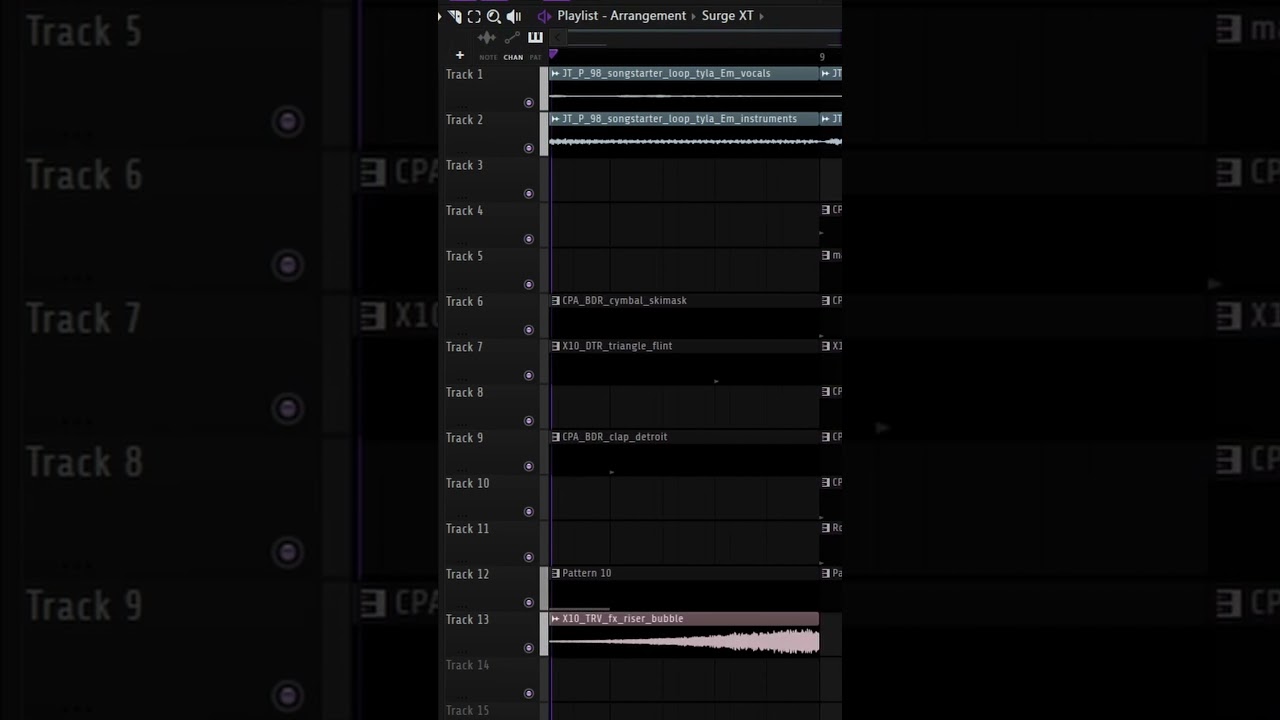The height and width of the screenshot is (720, 1280).
Task: Disable Track 7 using its mute dot
Action: point(529,376)
